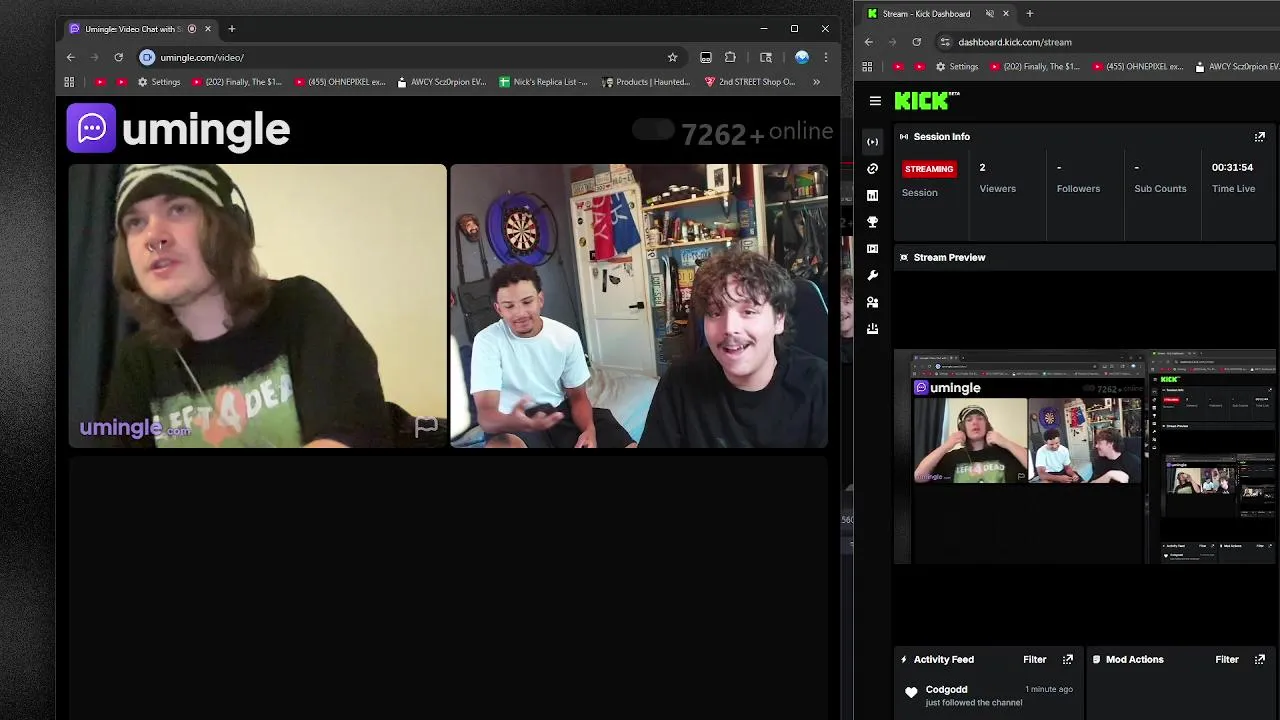Show more bookmarks via the double chevron
Screen dimensions: 1280x720
coord(816,82)
